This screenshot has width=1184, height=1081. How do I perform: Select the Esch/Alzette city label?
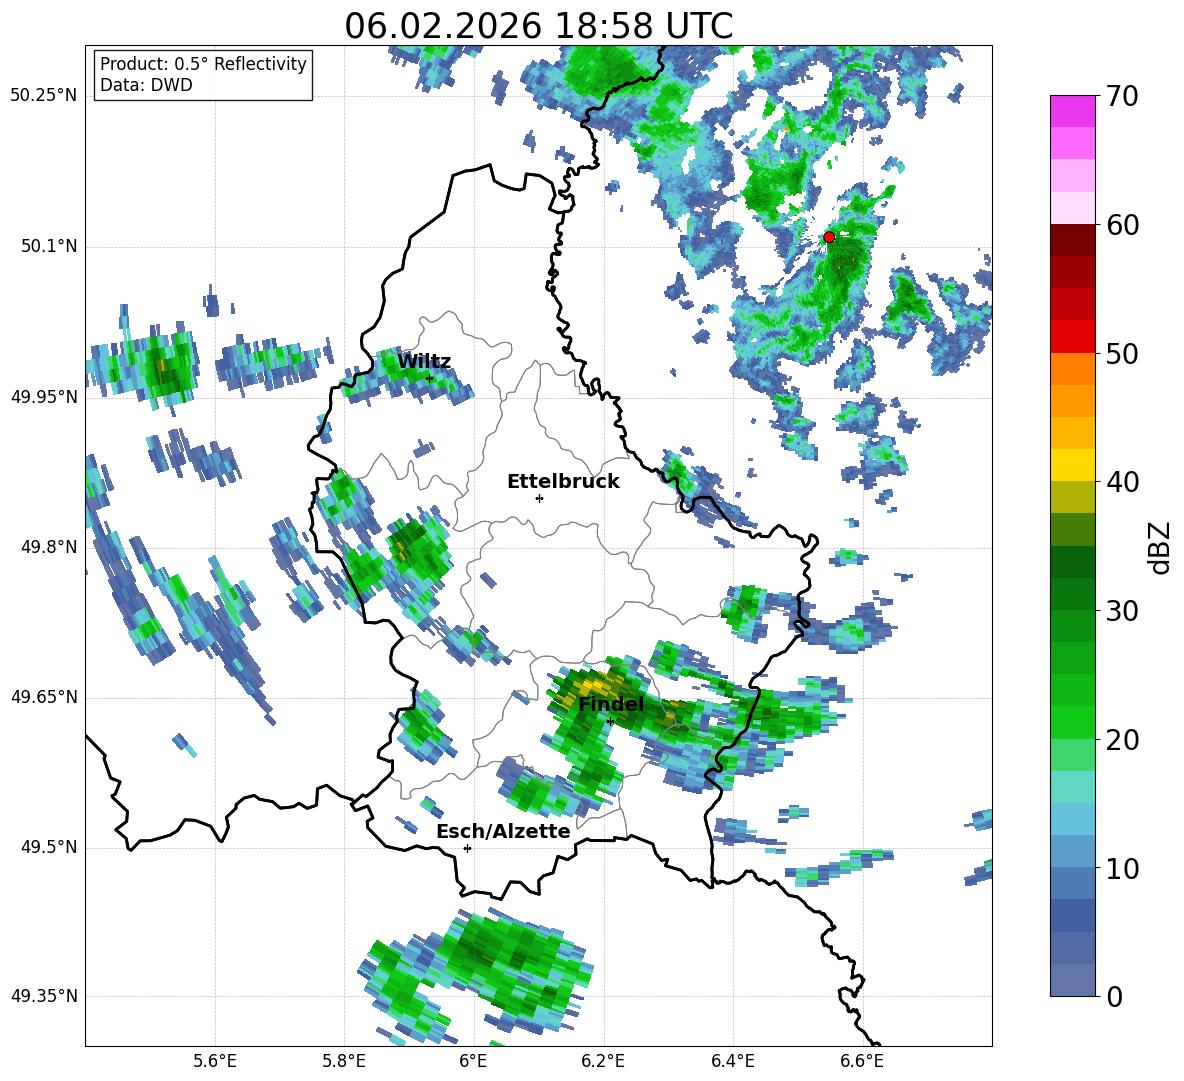pyautogui.click(x=503, y=831)
